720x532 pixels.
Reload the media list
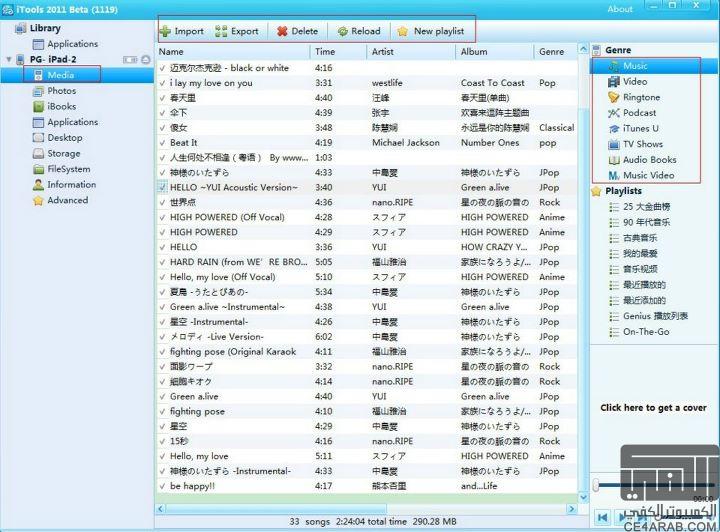click(359, 31)
